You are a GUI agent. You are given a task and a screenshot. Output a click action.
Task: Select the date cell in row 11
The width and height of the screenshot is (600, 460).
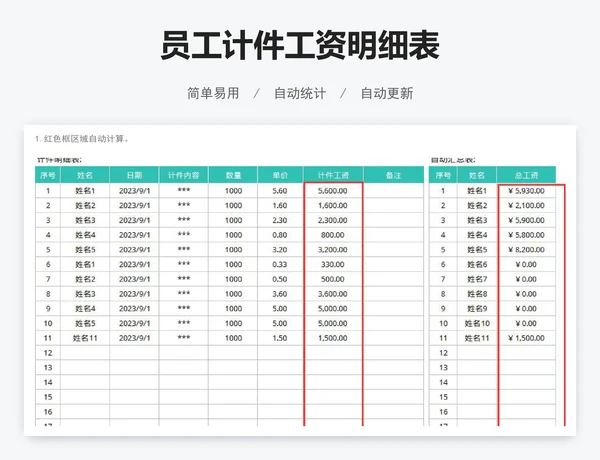[134, 338]
